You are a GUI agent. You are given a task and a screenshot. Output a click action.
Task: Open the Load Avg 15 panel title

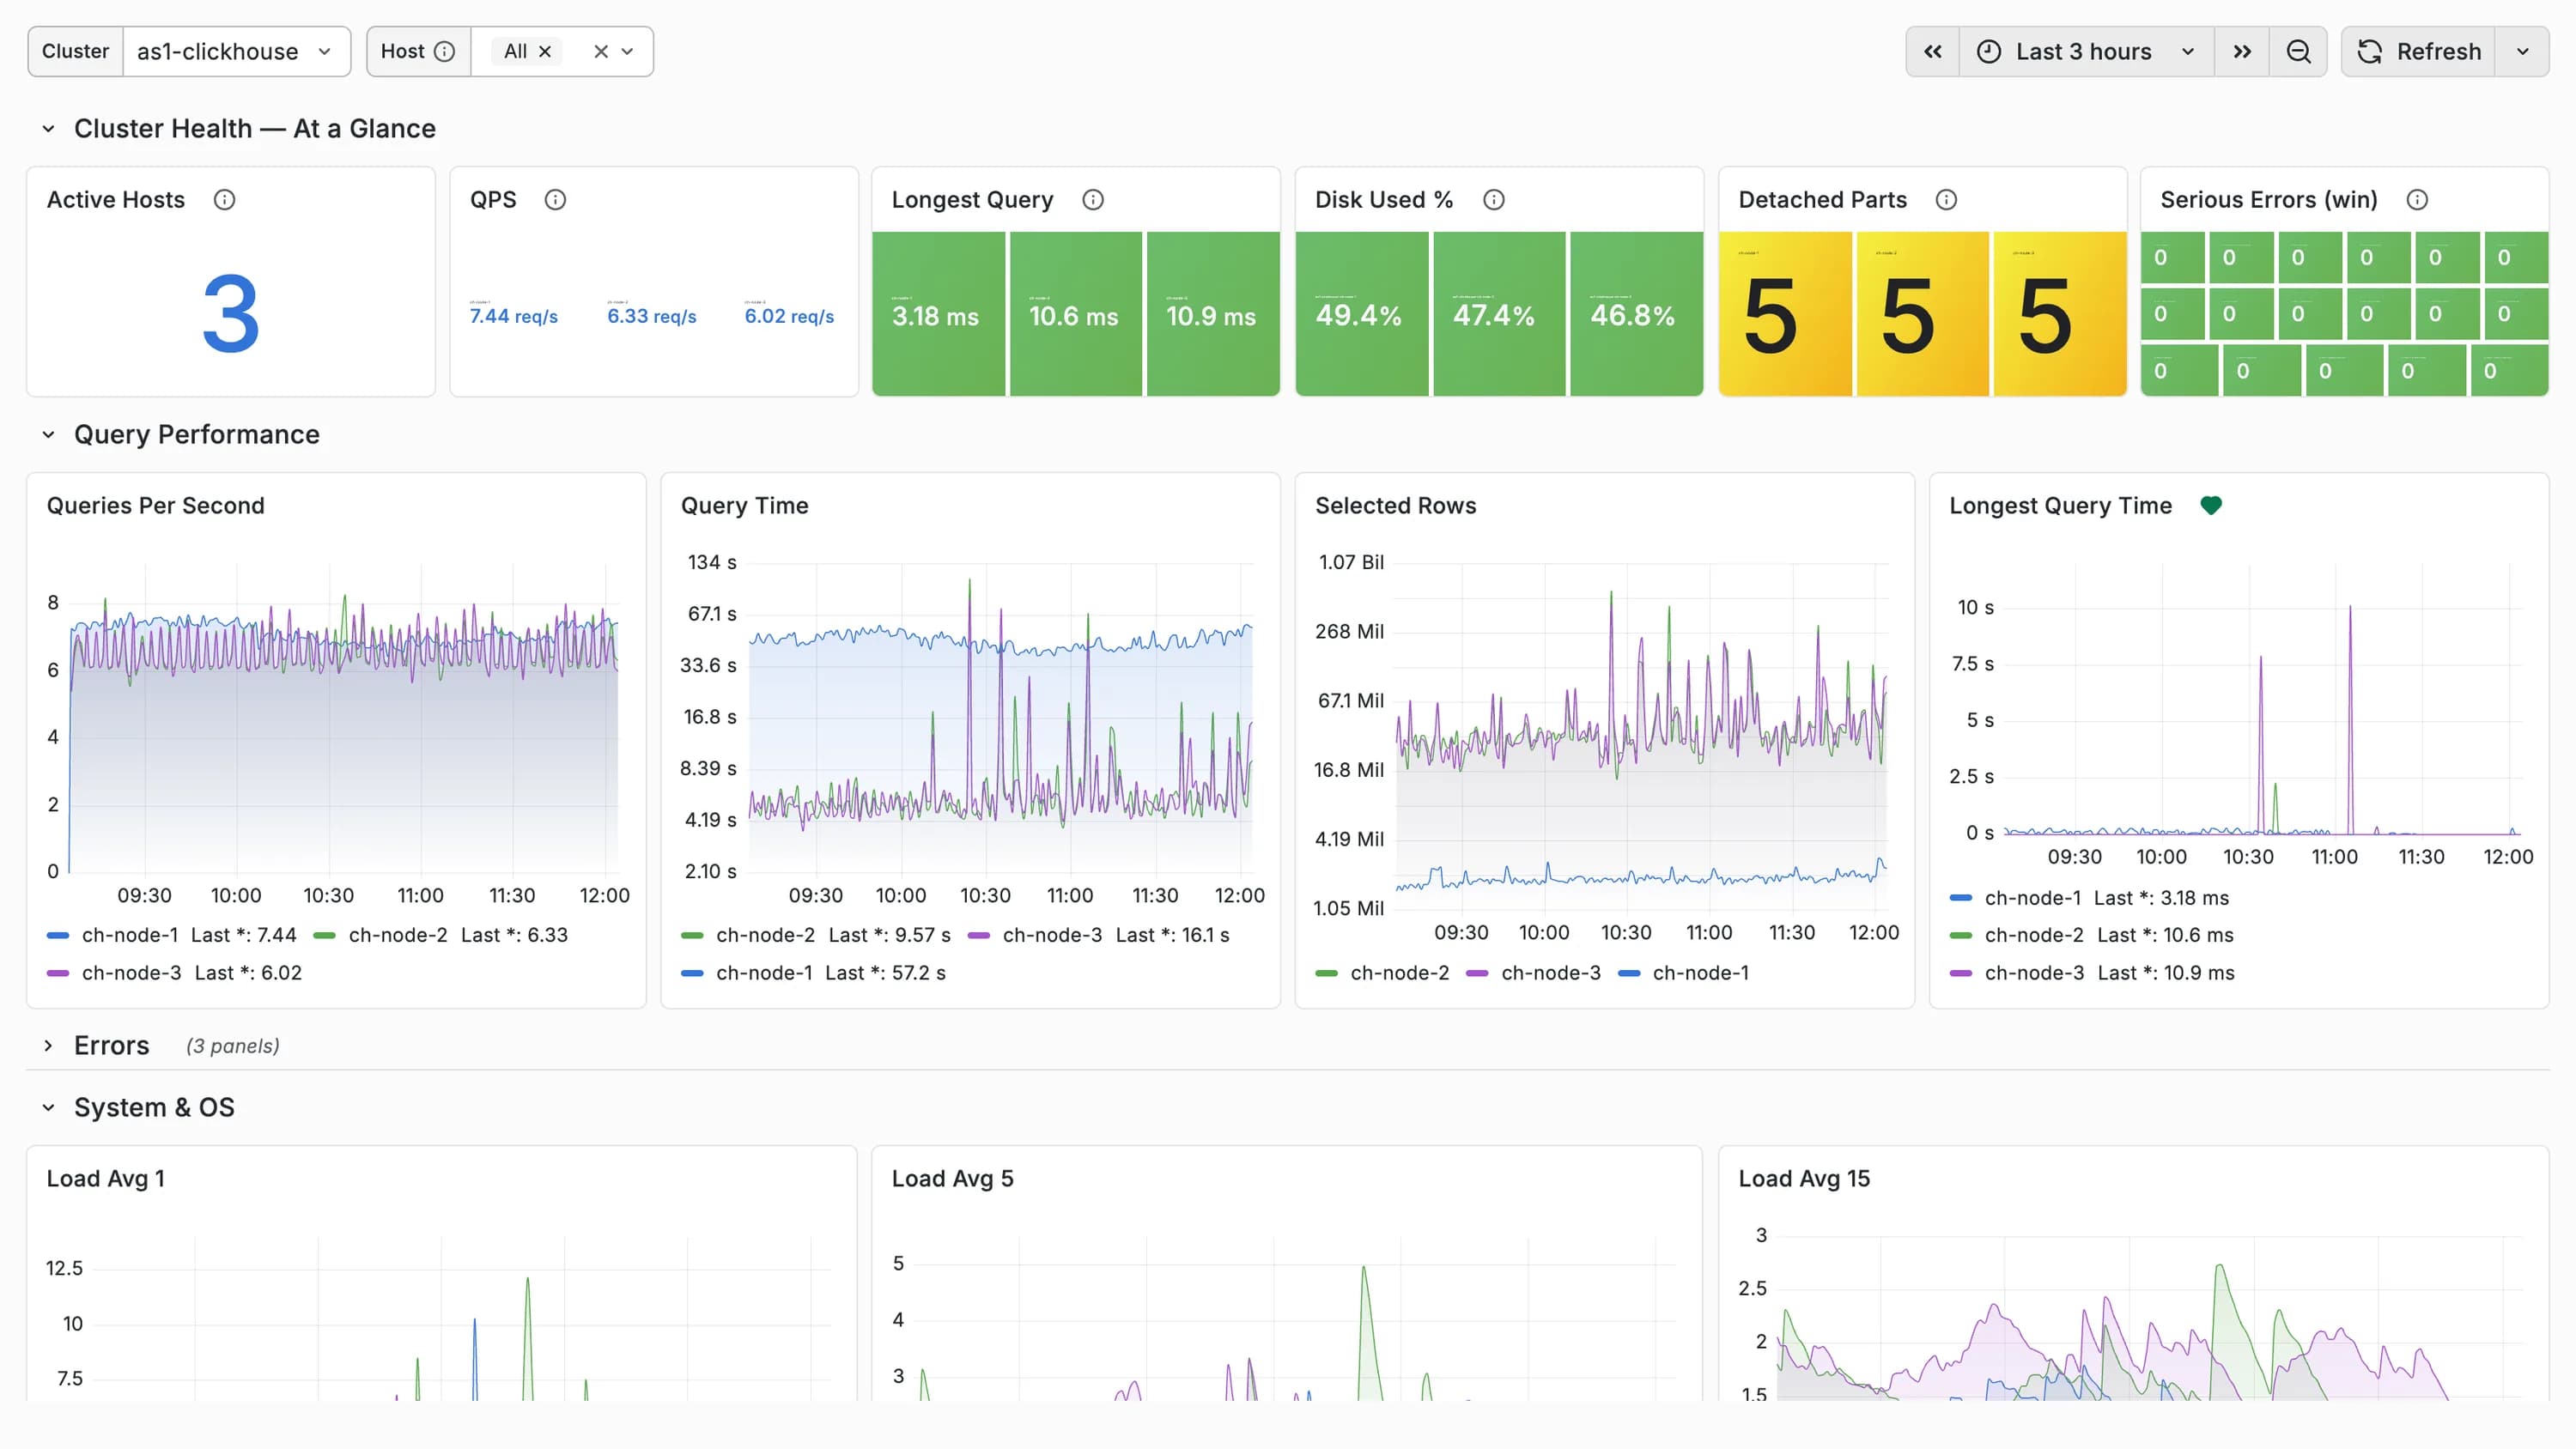point(1804,1179)
